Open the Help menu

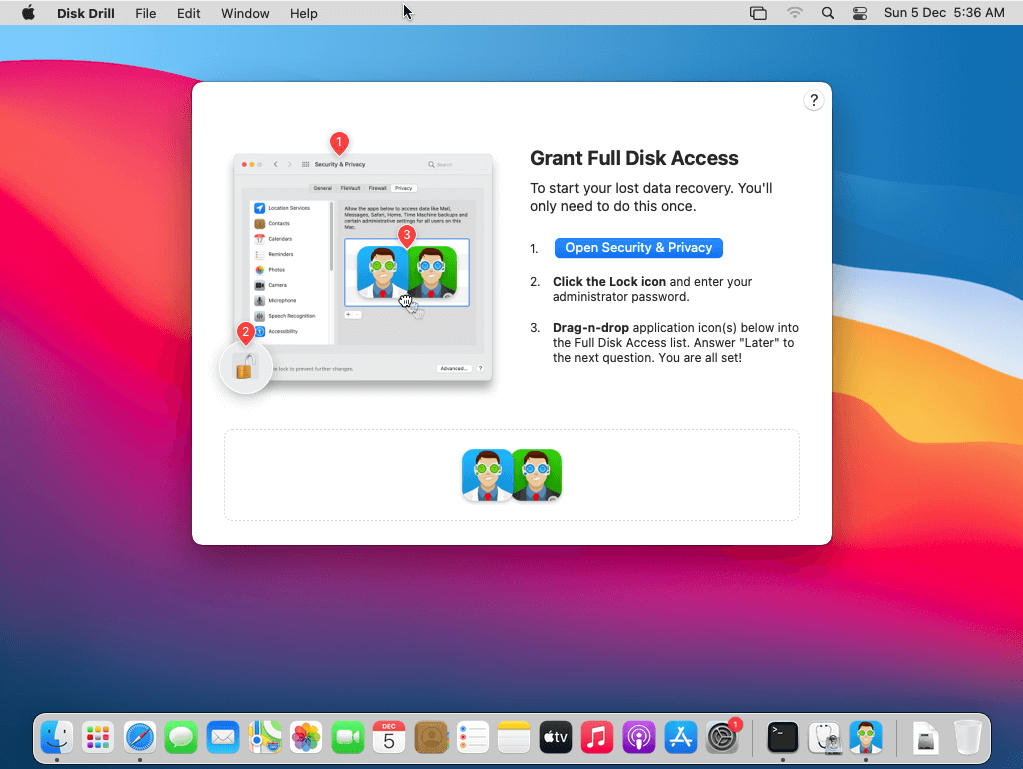[x=303, y=13]
